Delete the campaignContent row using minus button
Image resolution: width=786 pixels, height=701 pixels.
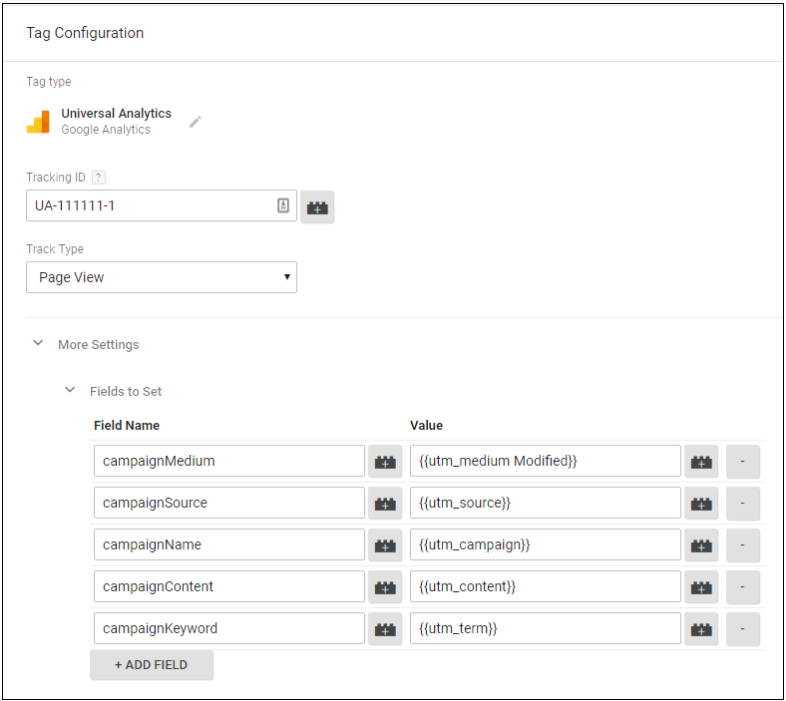[742, 587]
